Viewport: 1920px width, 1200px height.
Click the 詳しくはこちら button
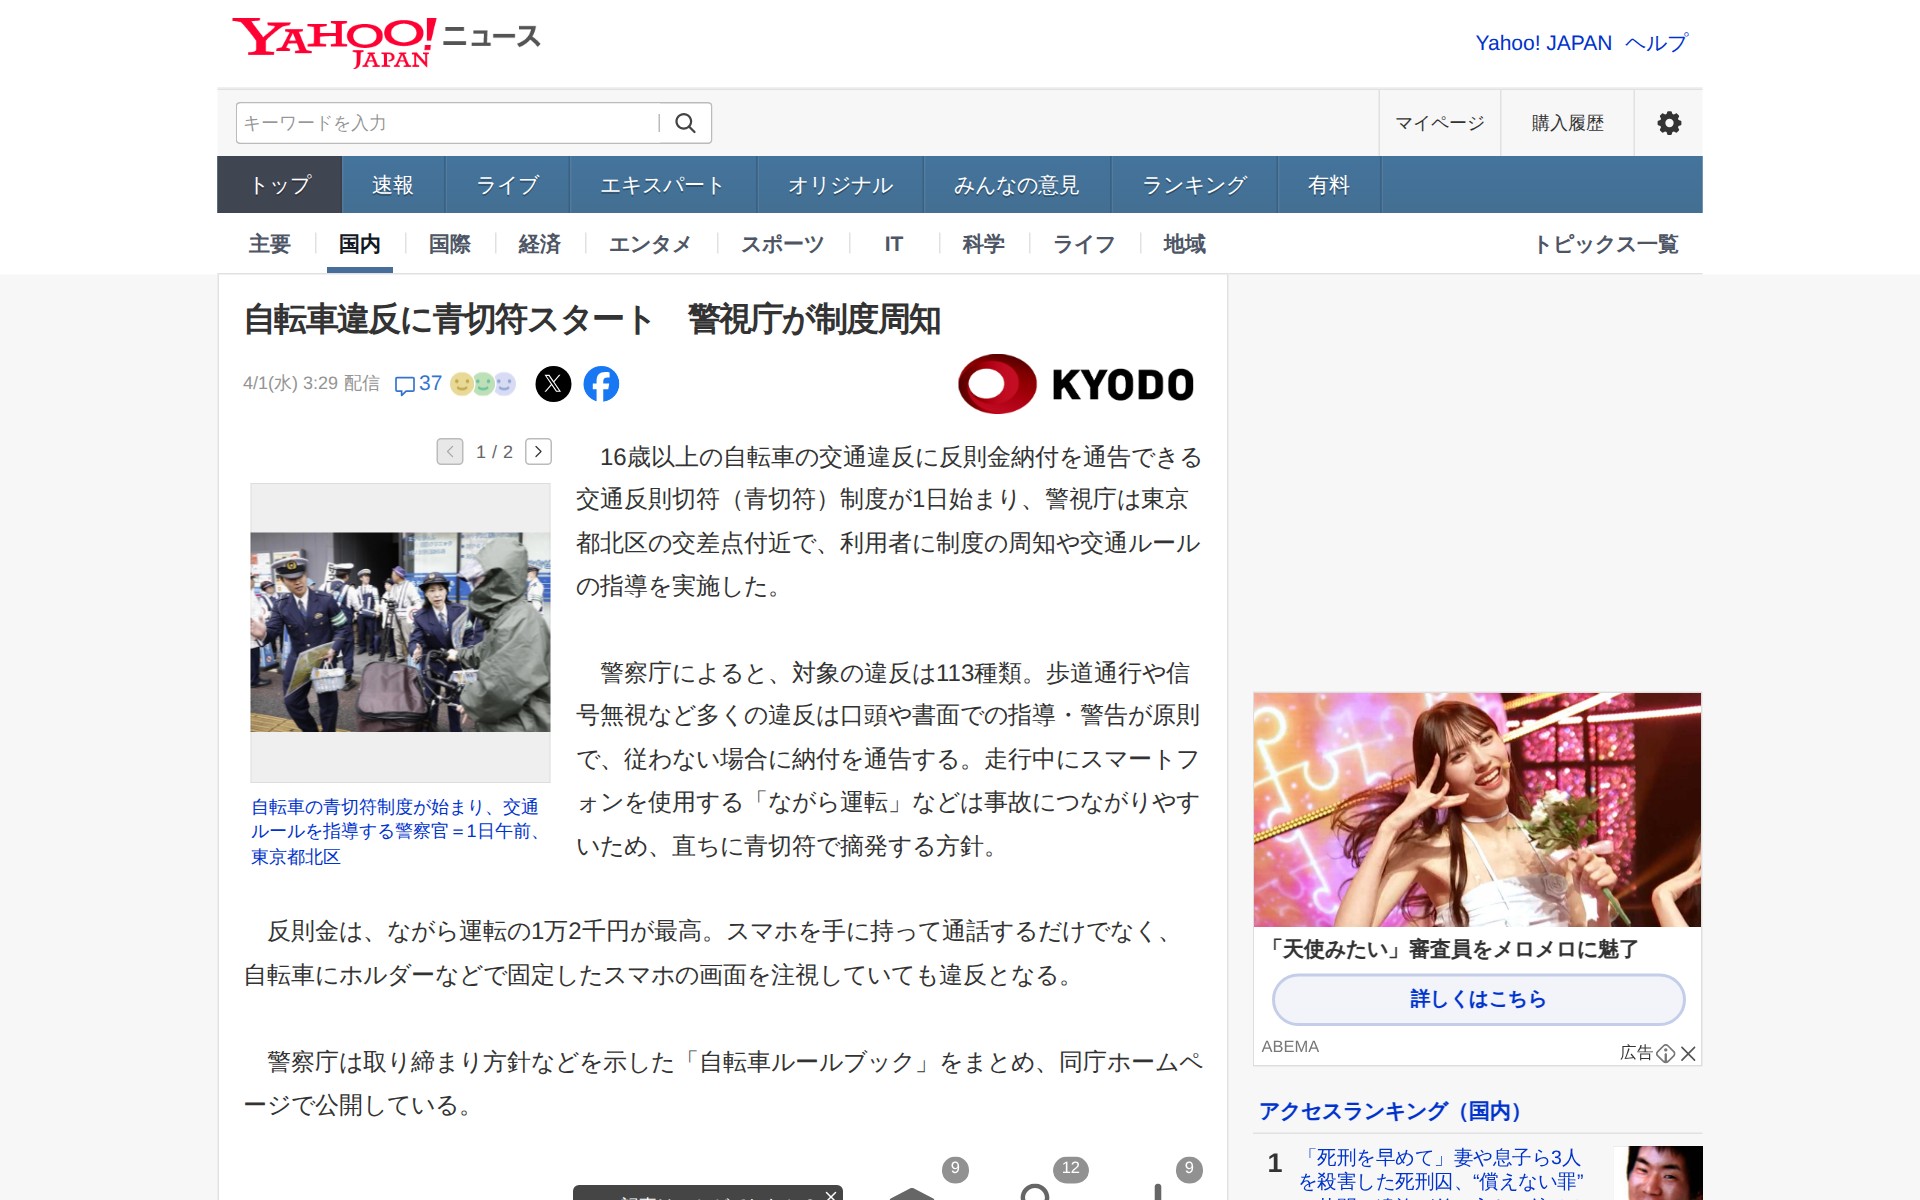pyautogui.click(x=1477, y=999)
